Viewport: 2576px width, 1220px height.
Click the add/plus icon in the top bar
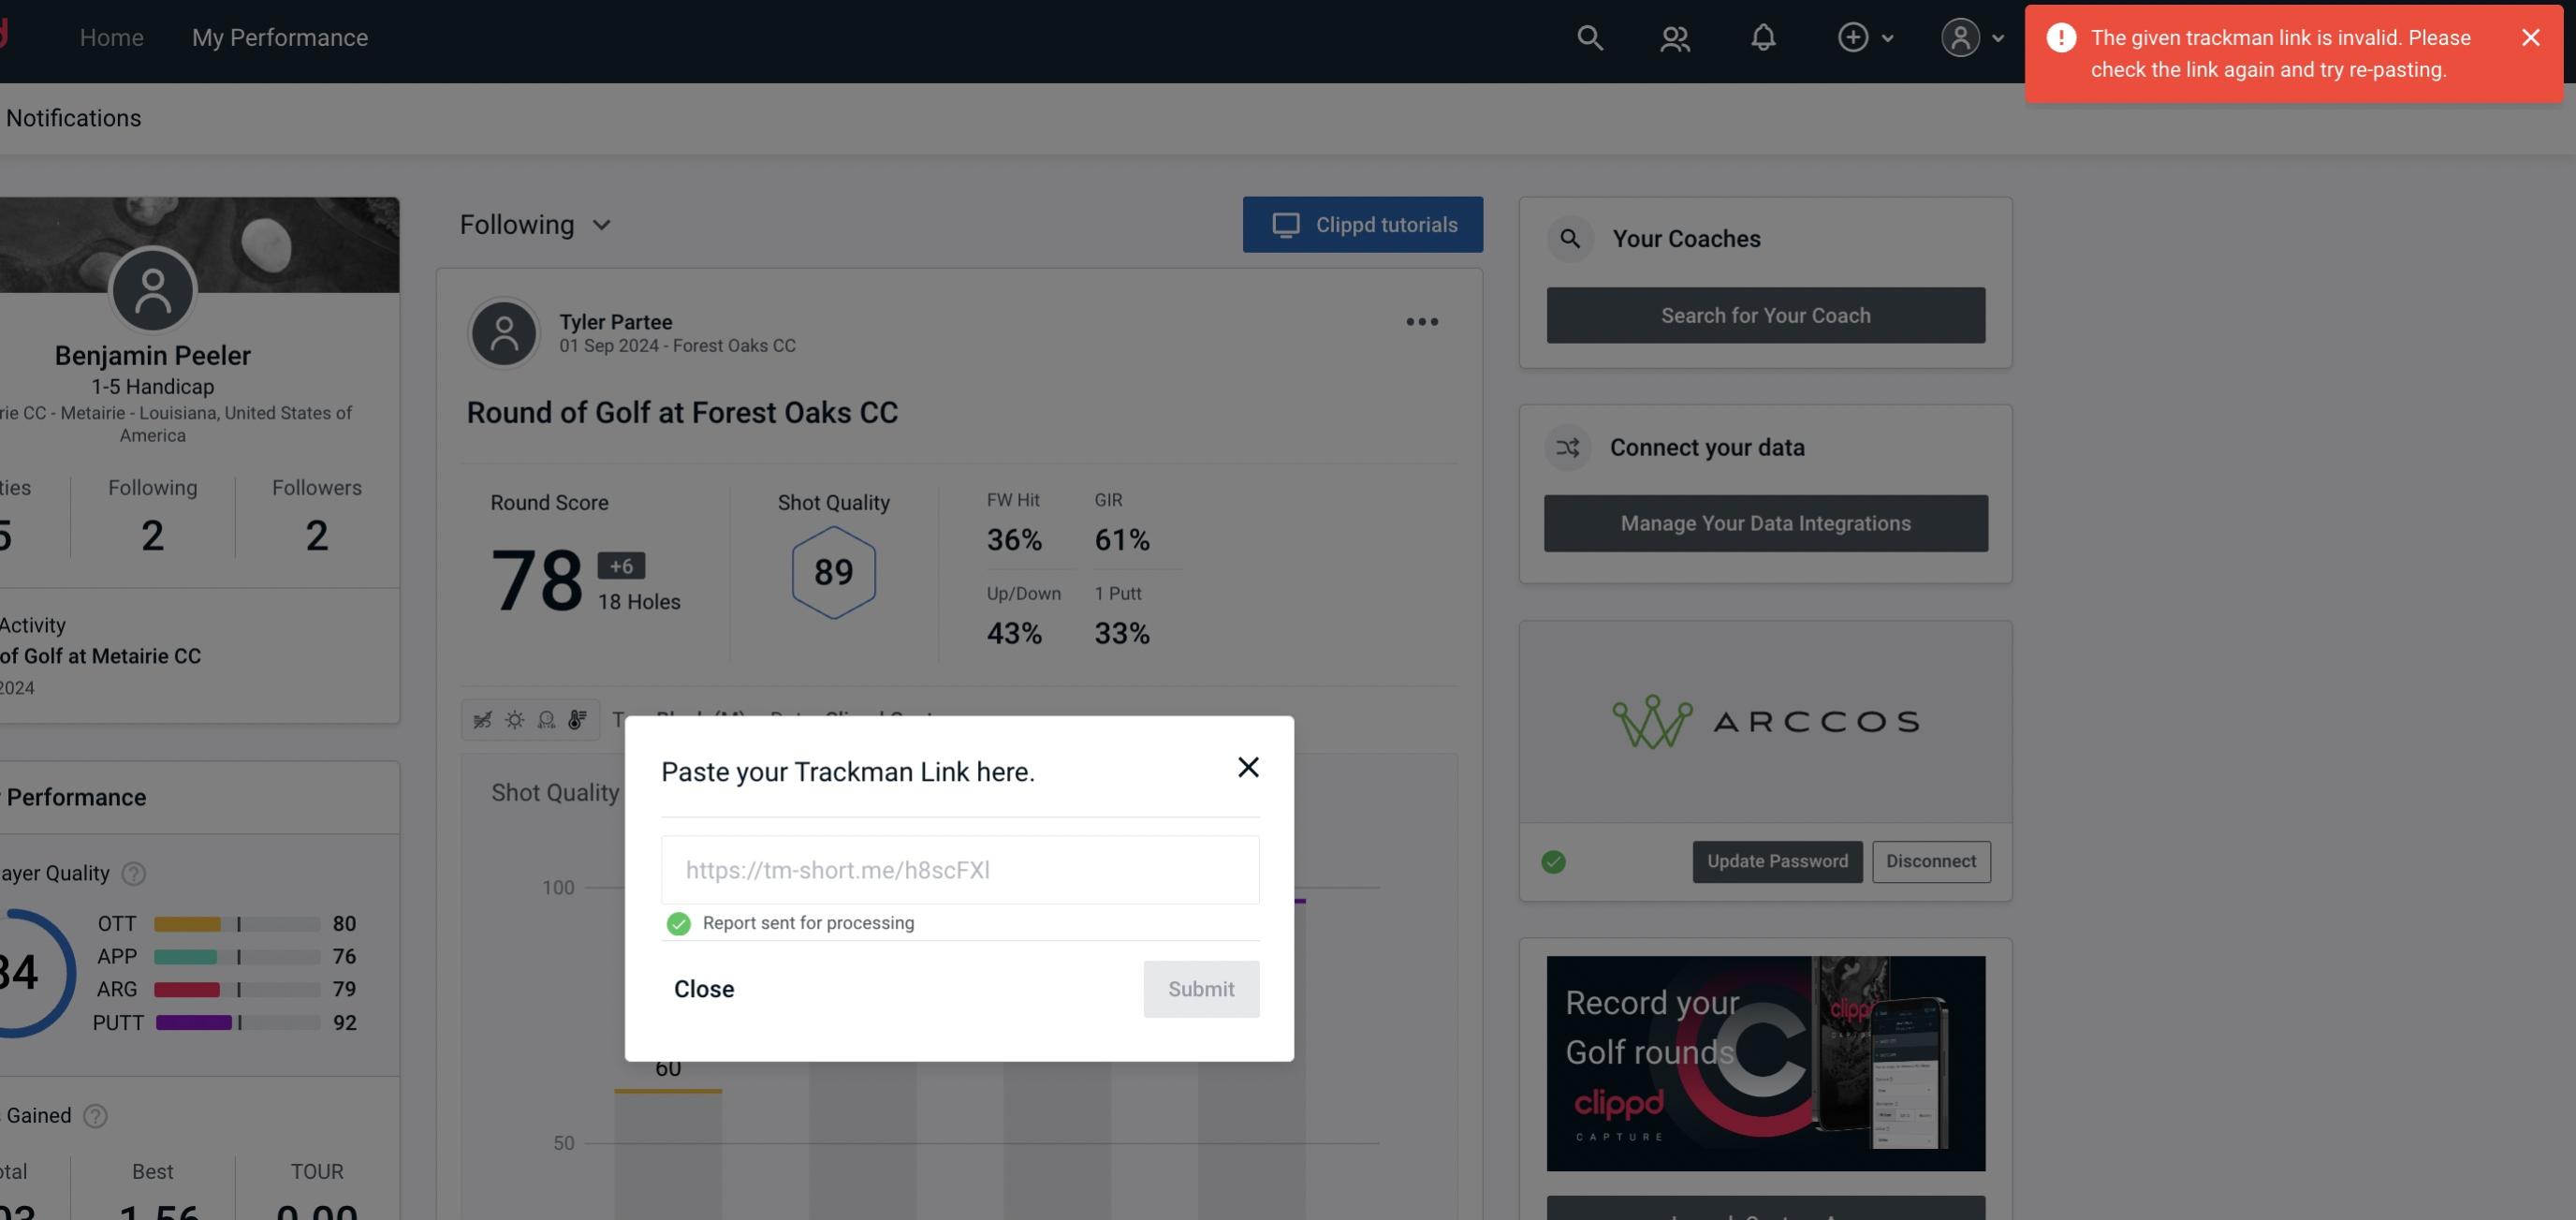tap(1853, 35)
